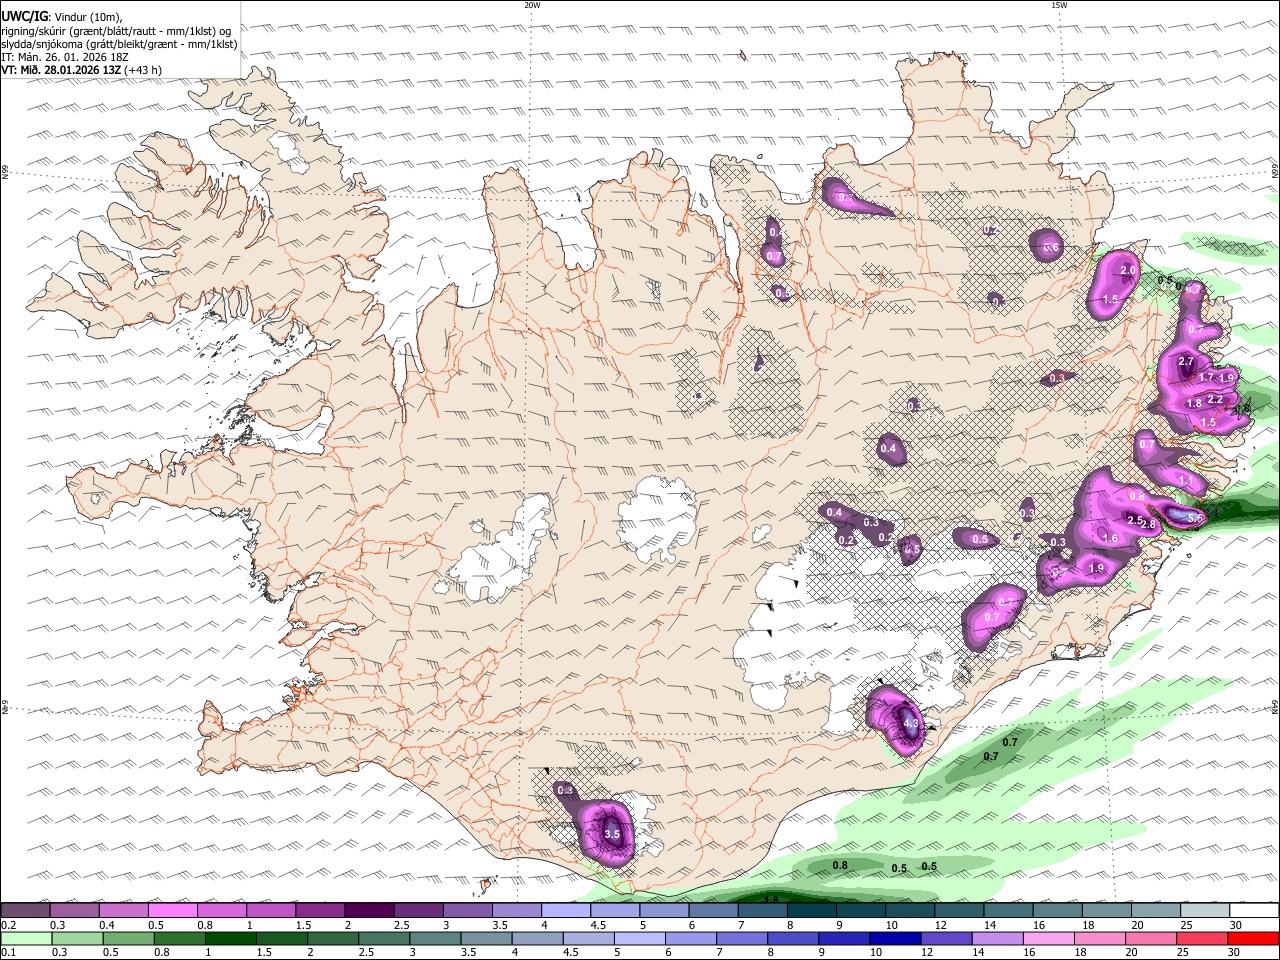Click the '2.2' value on the east coast
Viewport: 1280px width, 960px height.
1215,399
